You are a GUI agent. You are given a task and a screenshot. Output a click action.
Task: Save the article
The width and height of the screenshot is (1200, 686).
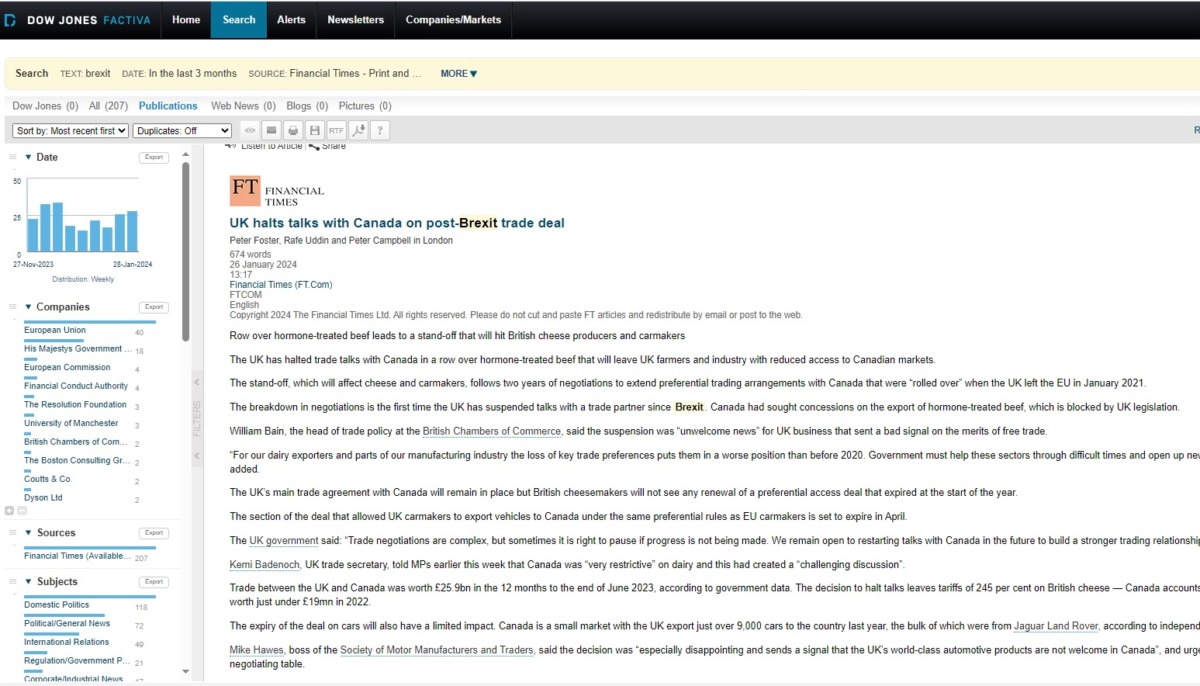[315, 130]
